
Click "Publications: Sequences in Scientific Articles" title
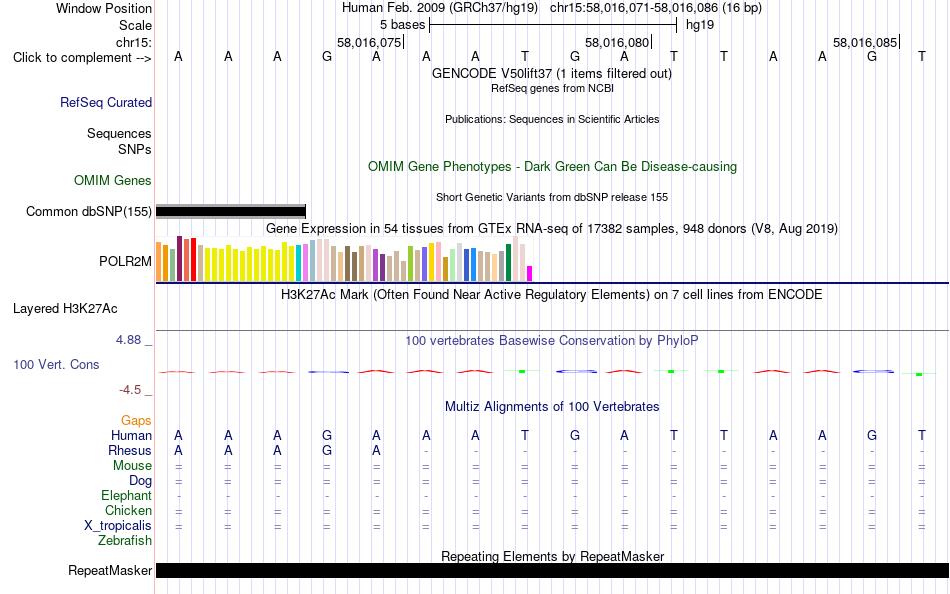(552, 119)
